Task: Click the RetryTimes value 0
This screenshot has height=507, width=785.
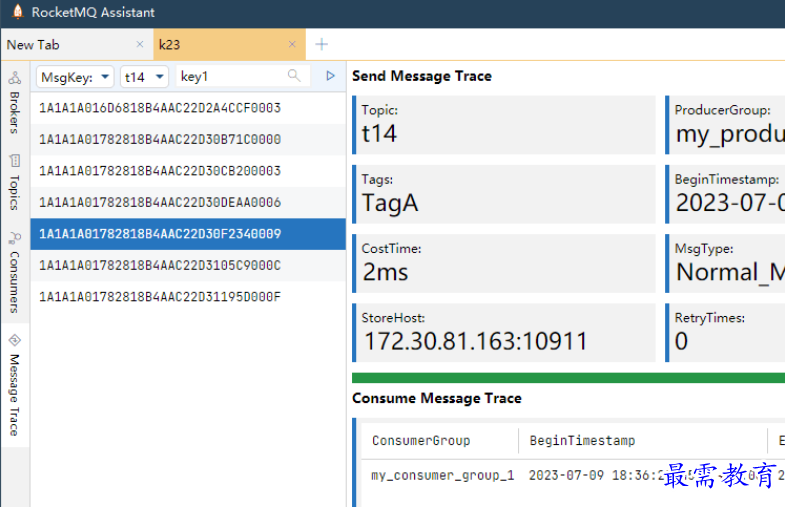Action: [x=681, y=341]
